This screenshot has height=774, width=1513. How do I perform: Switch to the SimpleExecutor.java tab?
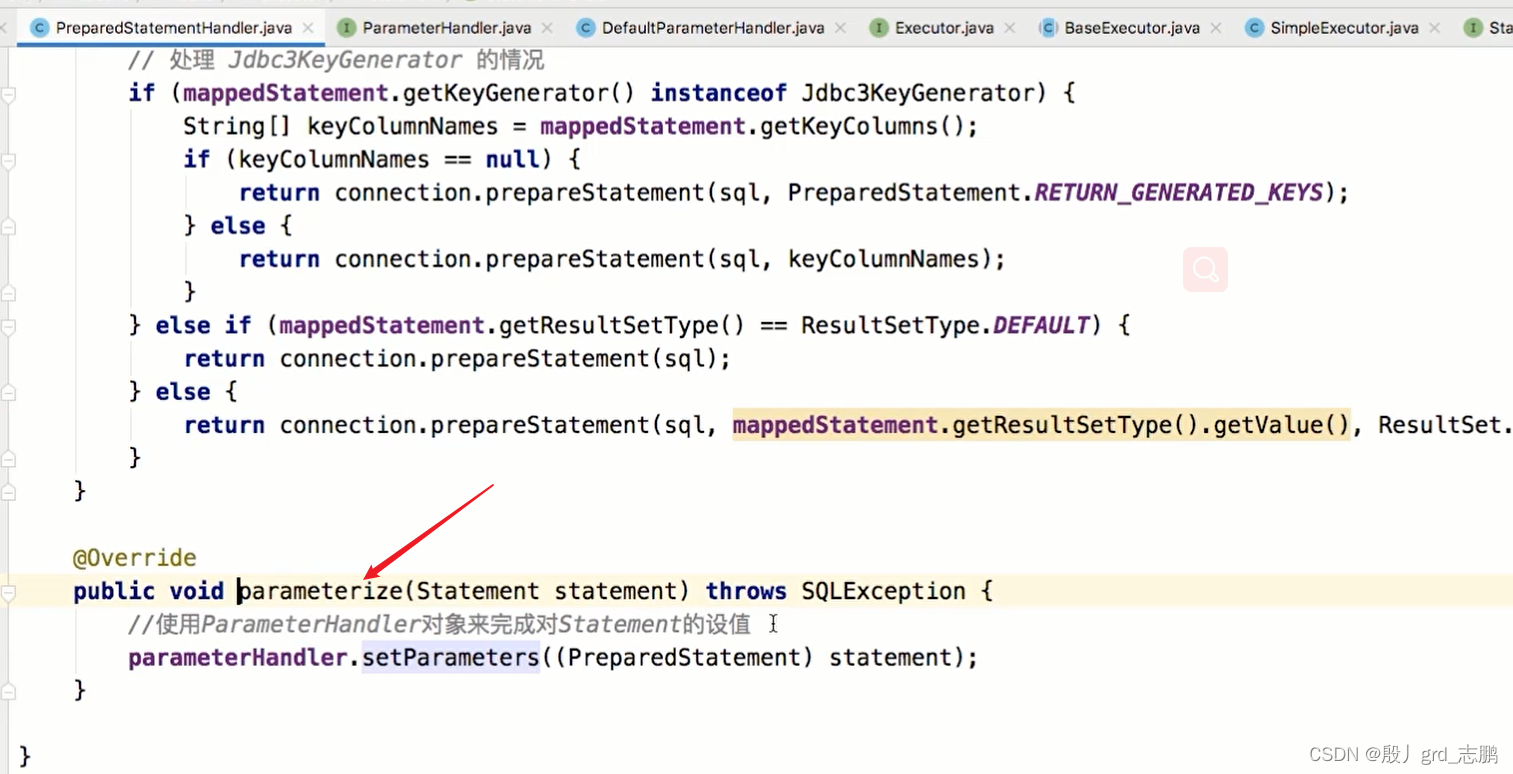[x=1344, y=28]
